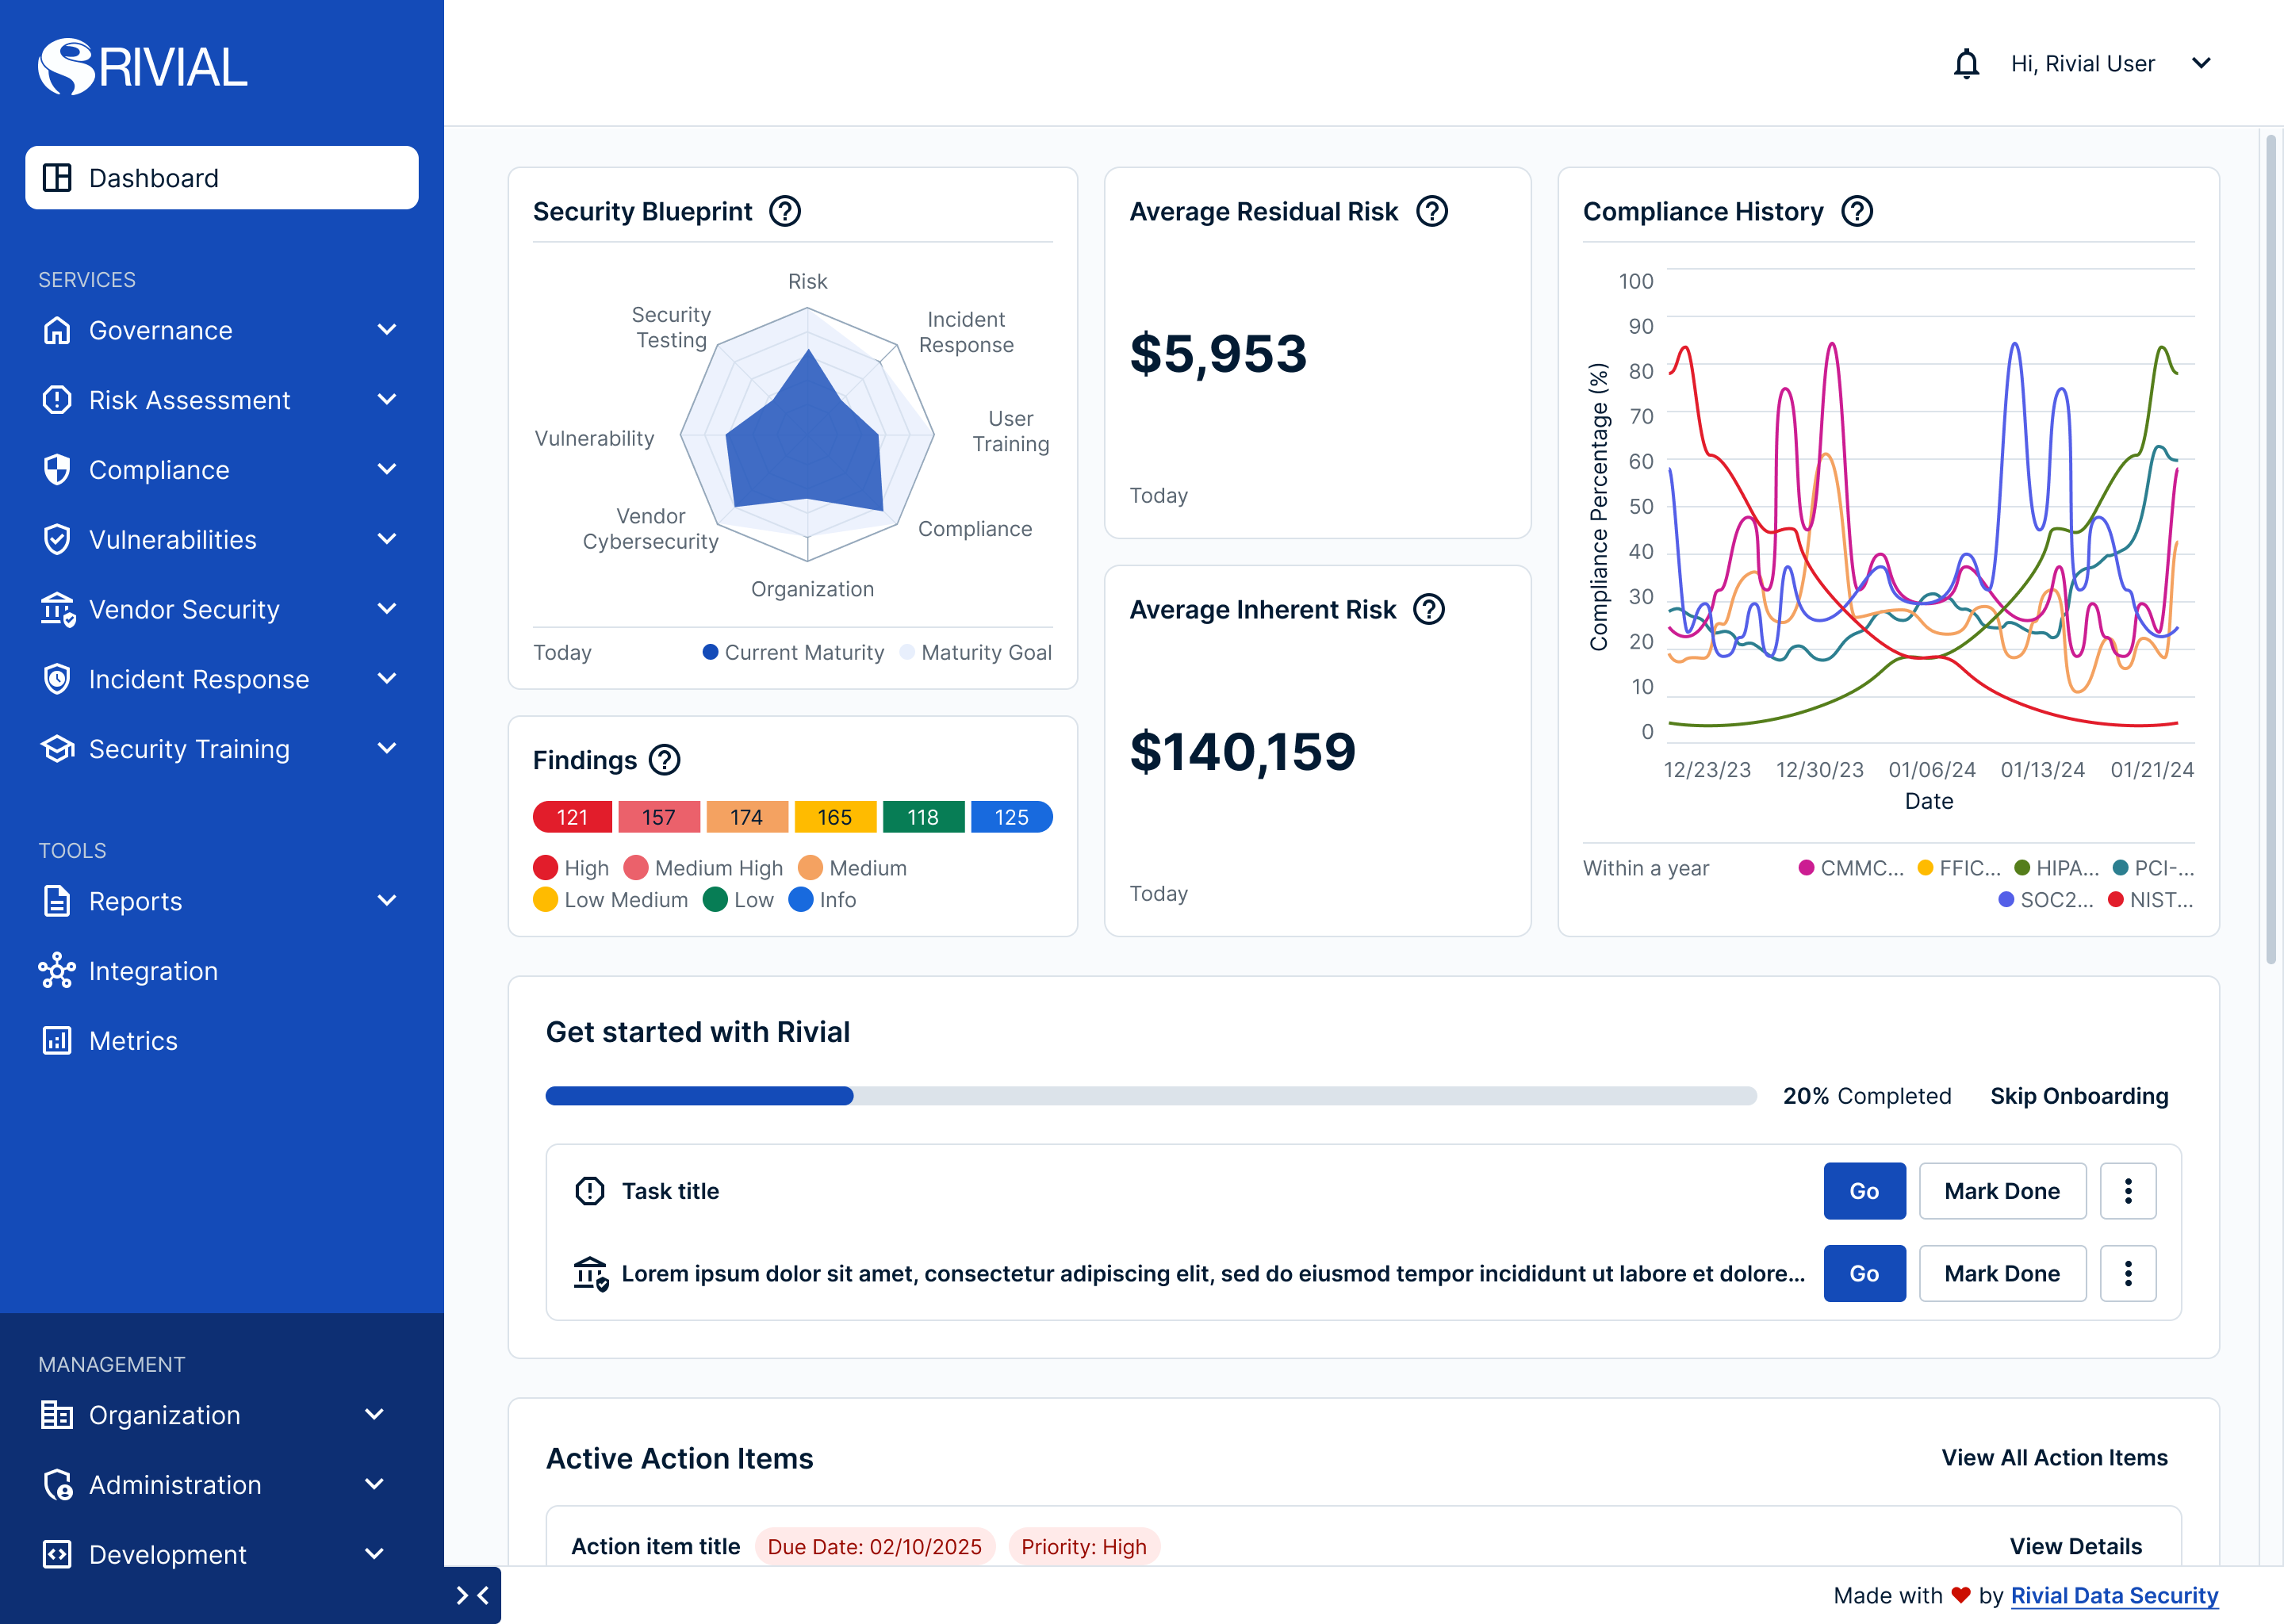The image size is (2284, 1624).
Task: Click the Integration sidebar icon
Action: pos(57,971)
